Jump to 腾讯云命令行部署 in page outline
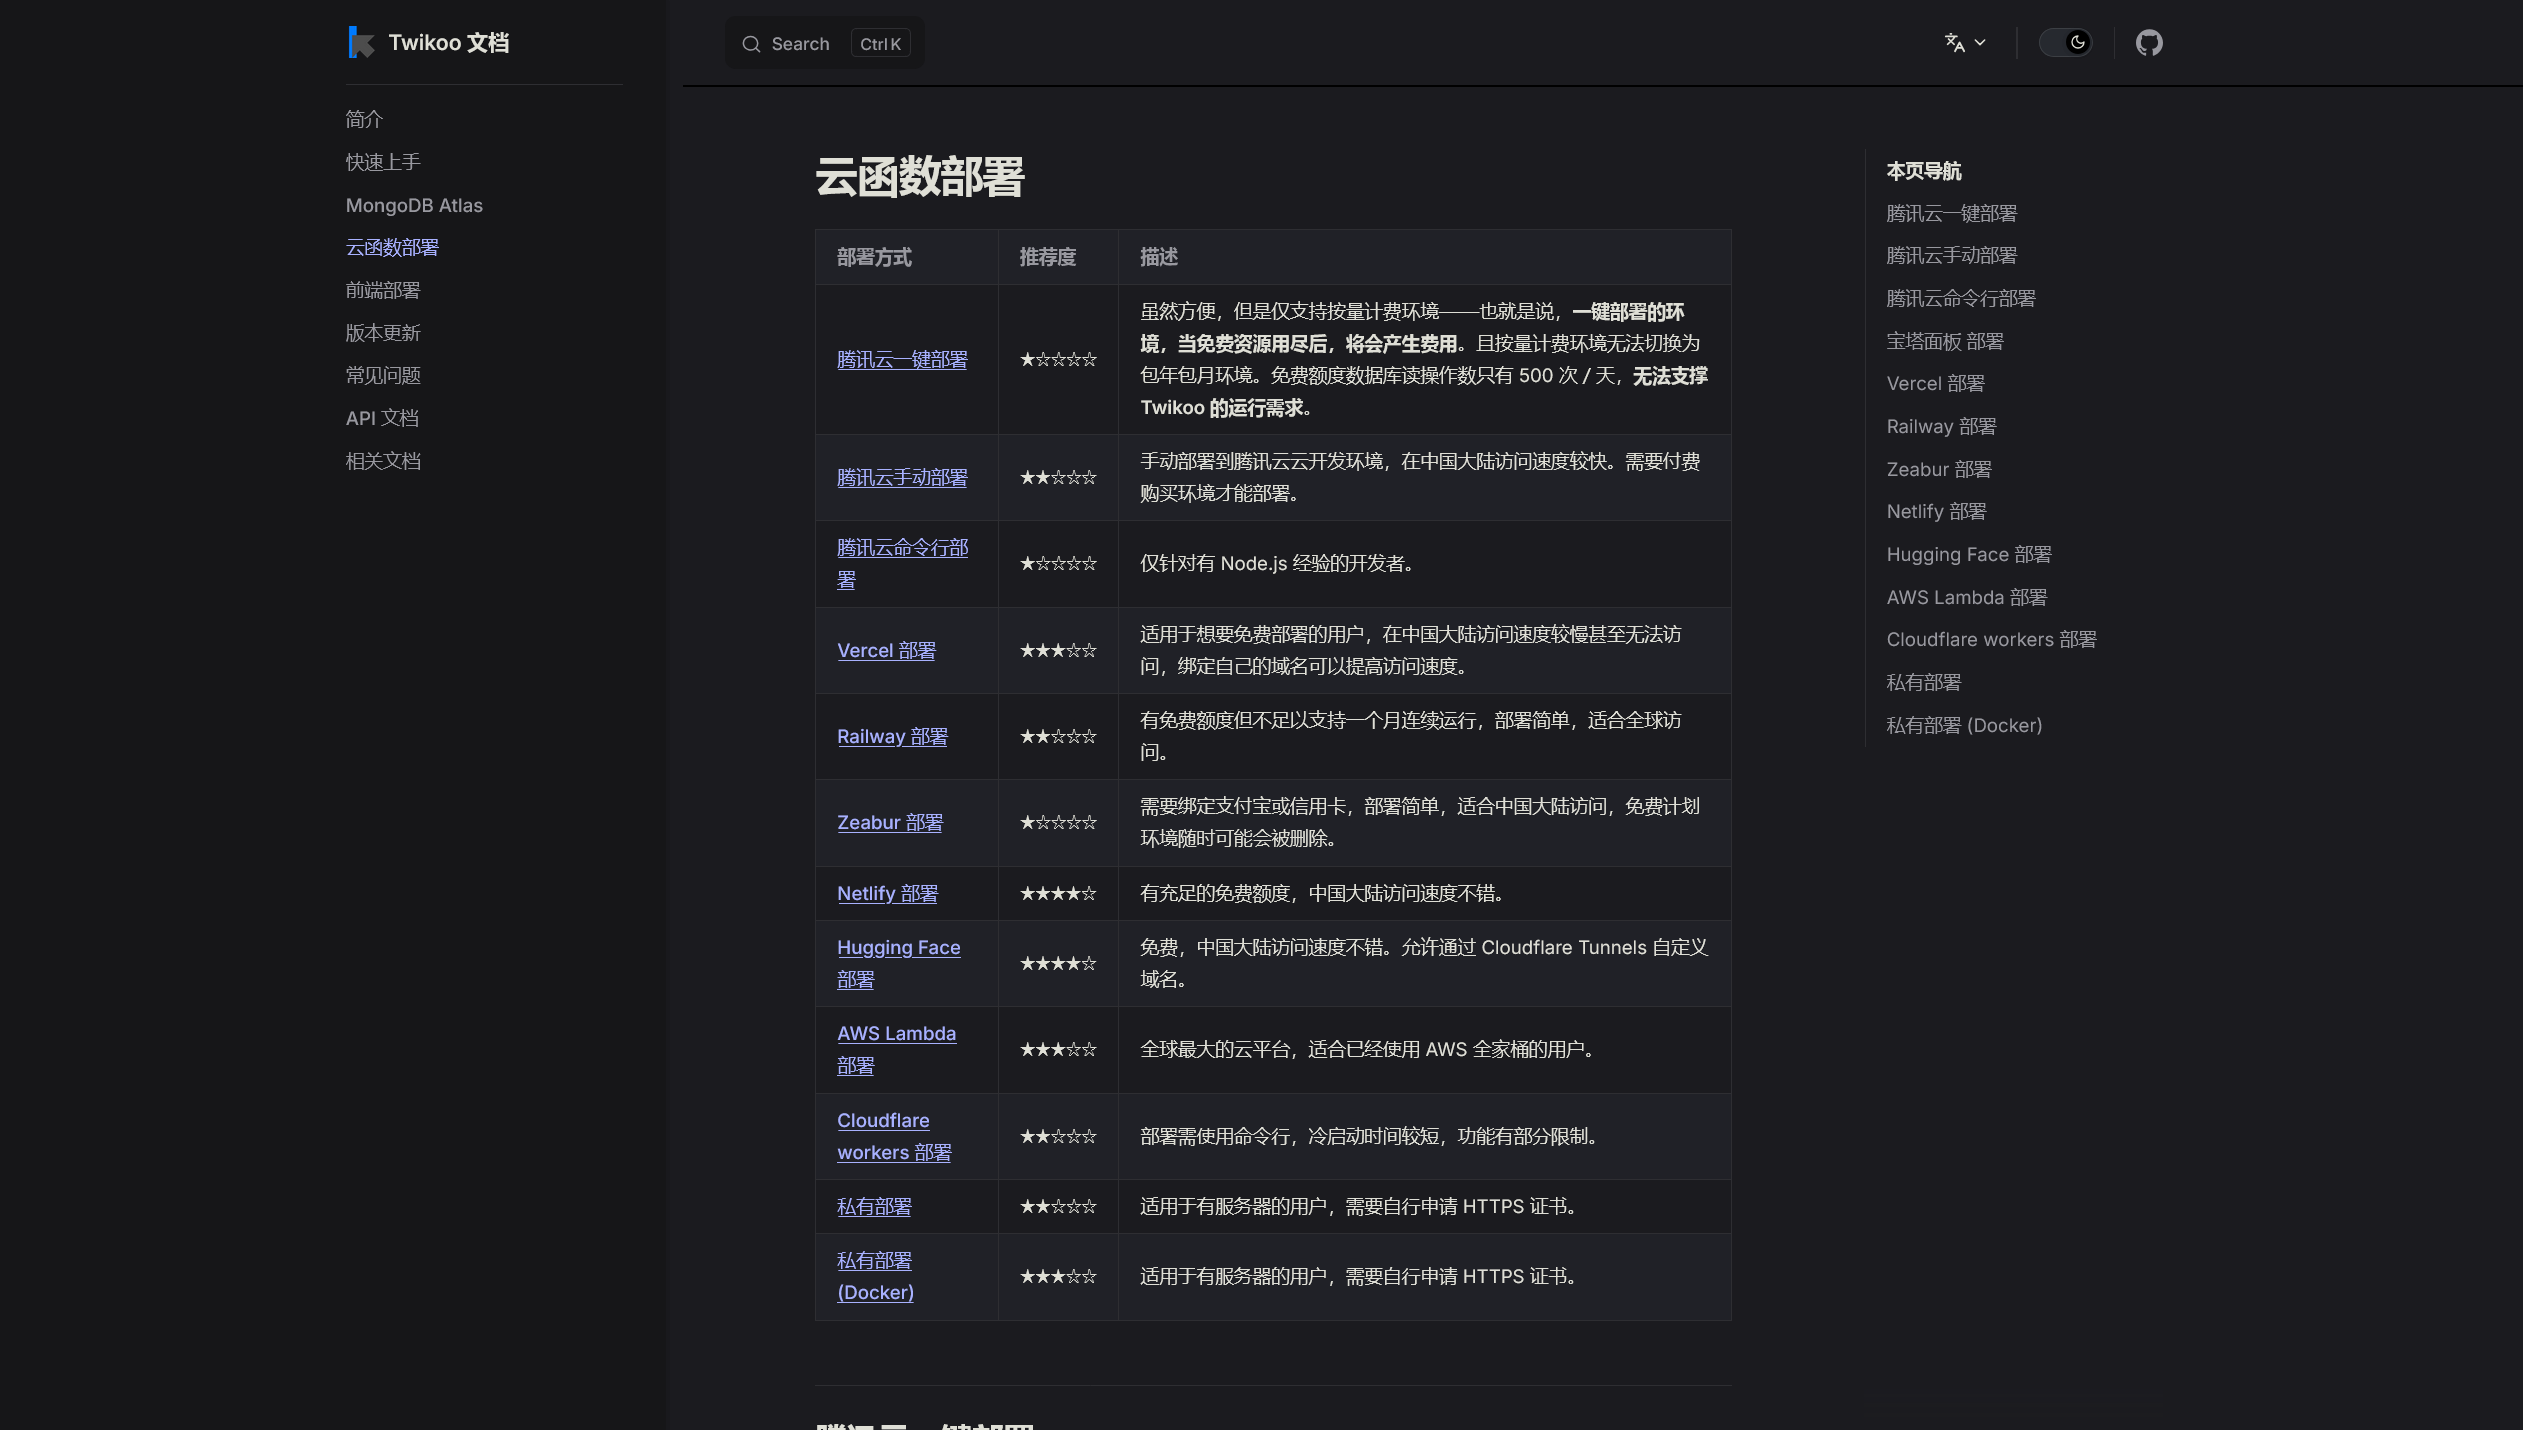The height and width of the screenshot is (1430, 2524). point(1960,299)
